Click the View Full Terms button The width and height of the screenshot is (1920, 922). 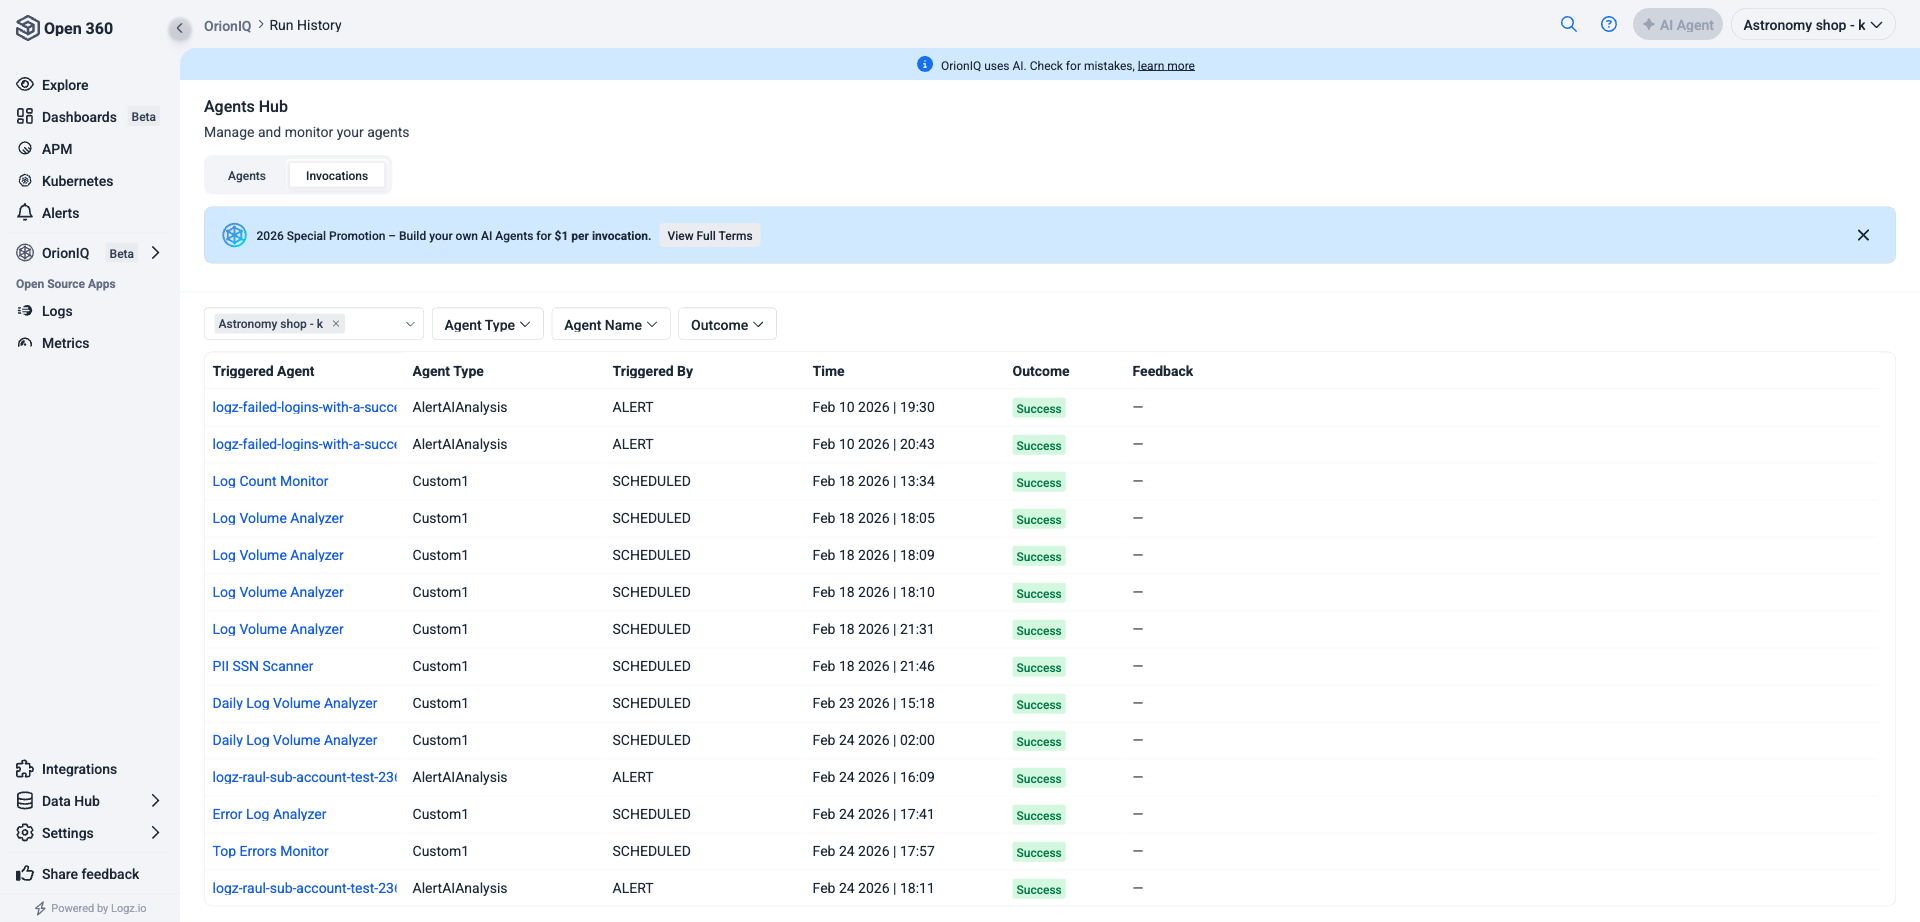pos(709,236)
